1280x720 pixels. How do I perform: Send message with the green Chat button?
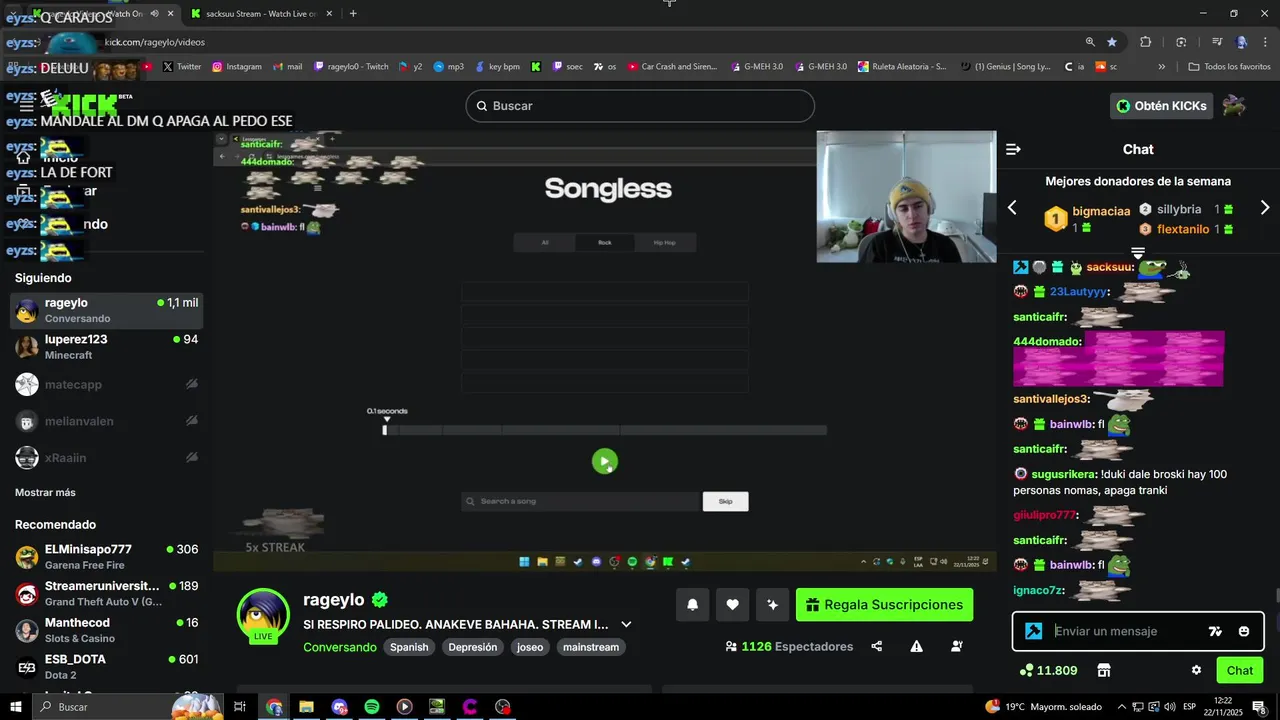(1240, 670)
